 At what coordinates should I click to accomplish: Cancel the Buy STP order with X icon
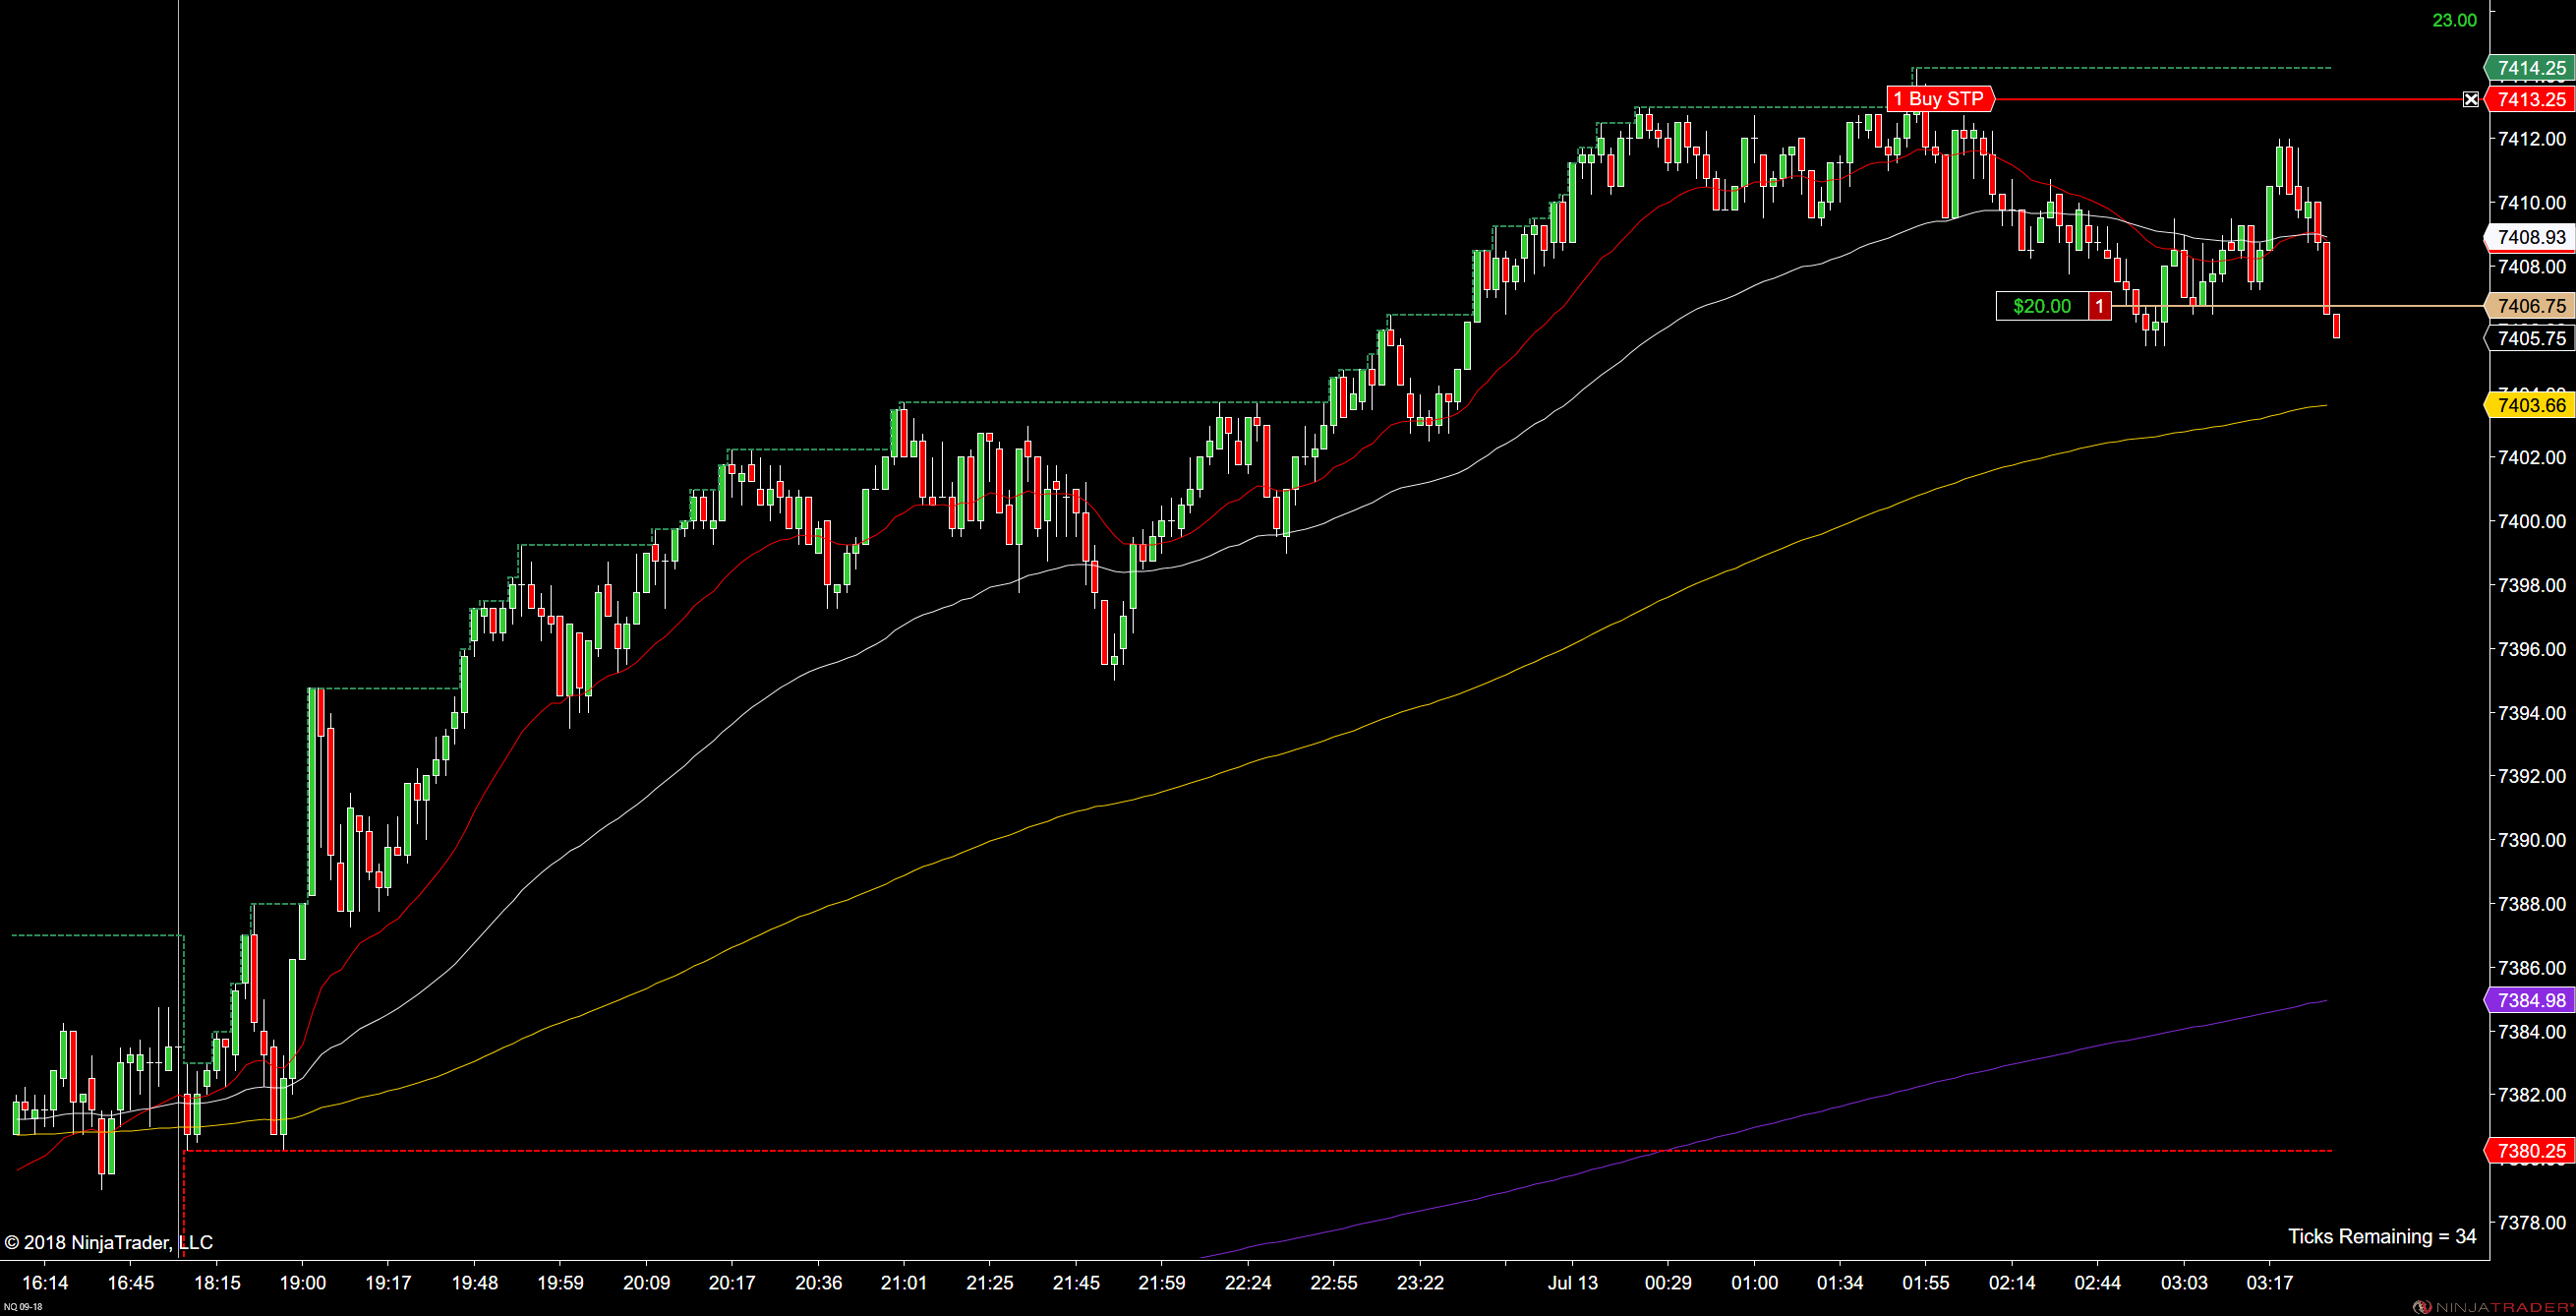2471,99
